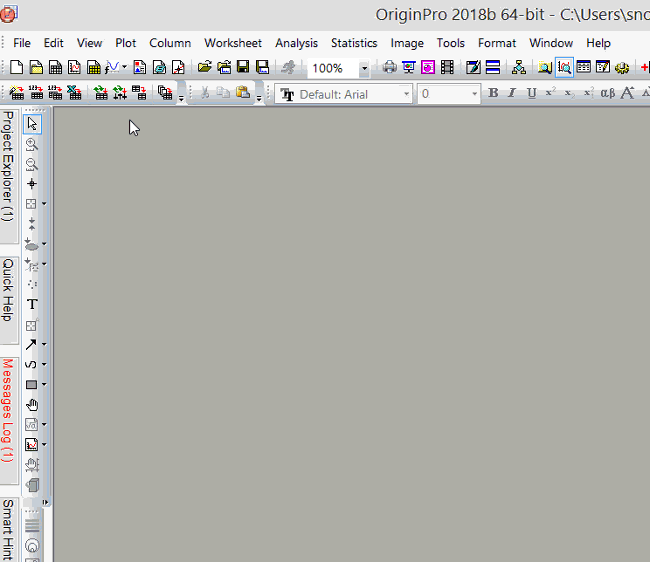Select the Pan hand tool
The width and height of the screenshot is (650, 562).
32,404
